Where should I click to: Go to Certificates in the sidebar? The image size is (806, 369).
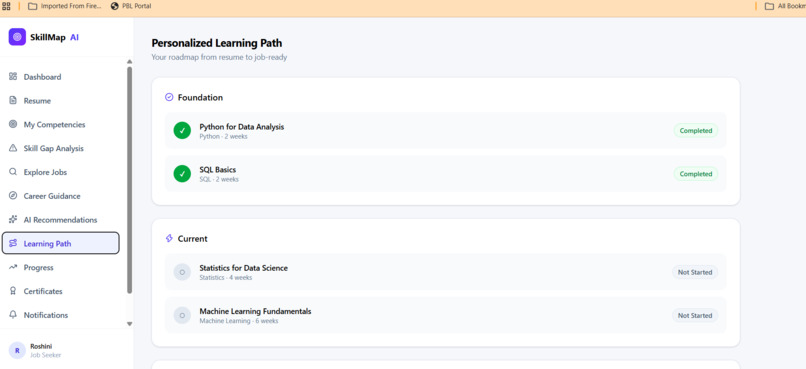click(x=61, y=291)
